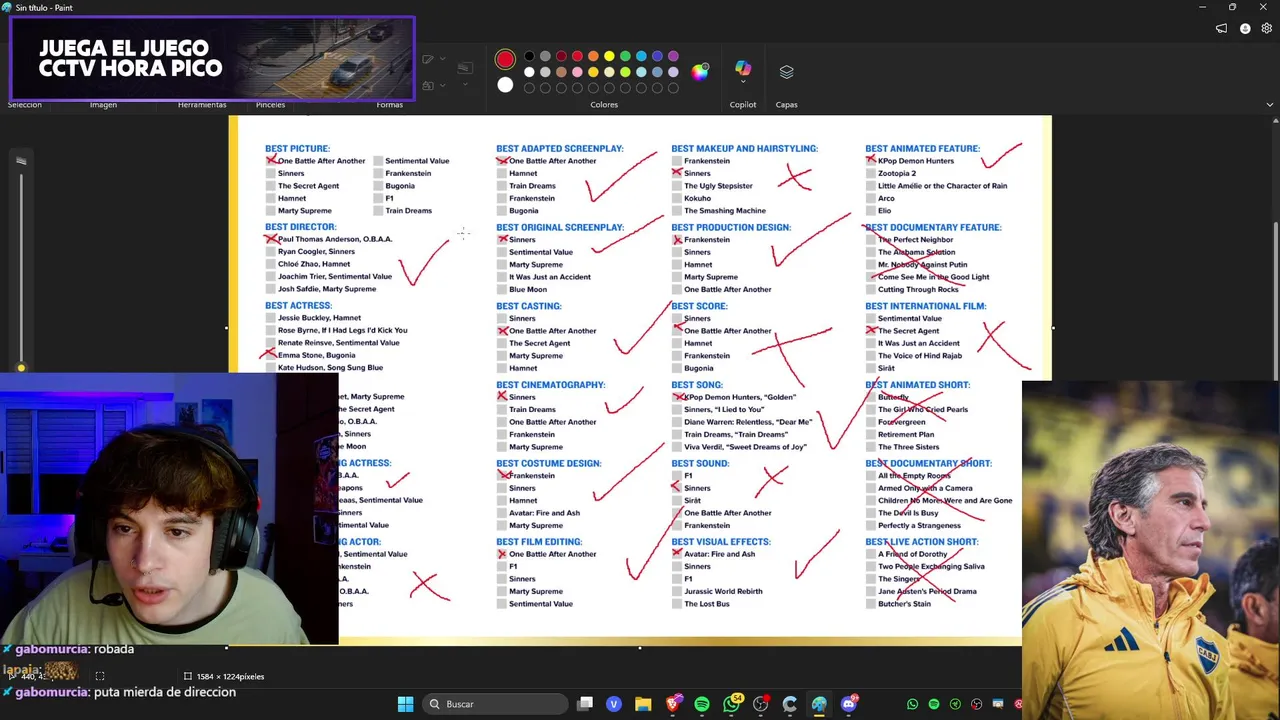Open the account profile icon
This screenshot has width=1280, height=720.
point(1245,29)
